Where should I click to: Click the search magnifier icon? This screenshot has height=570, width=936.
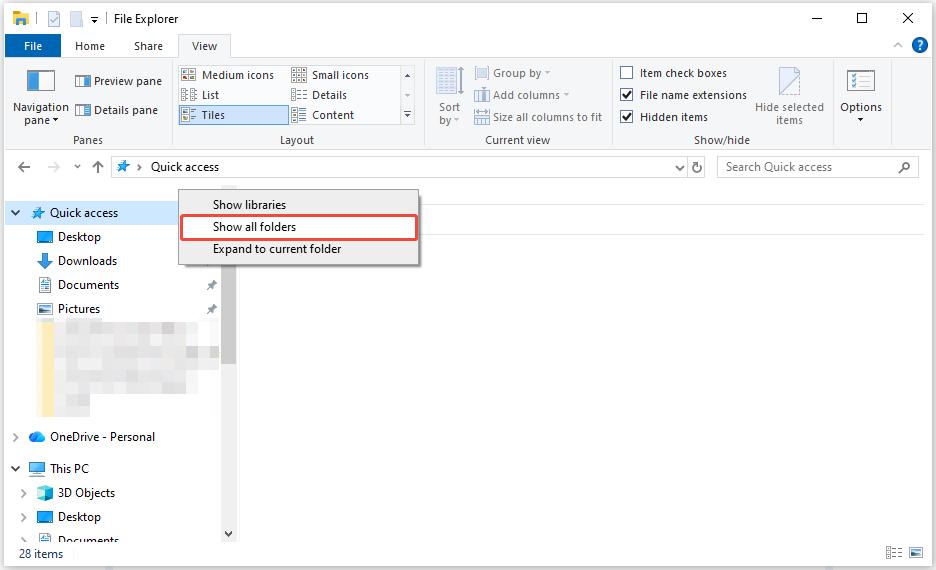pos(904,167)
